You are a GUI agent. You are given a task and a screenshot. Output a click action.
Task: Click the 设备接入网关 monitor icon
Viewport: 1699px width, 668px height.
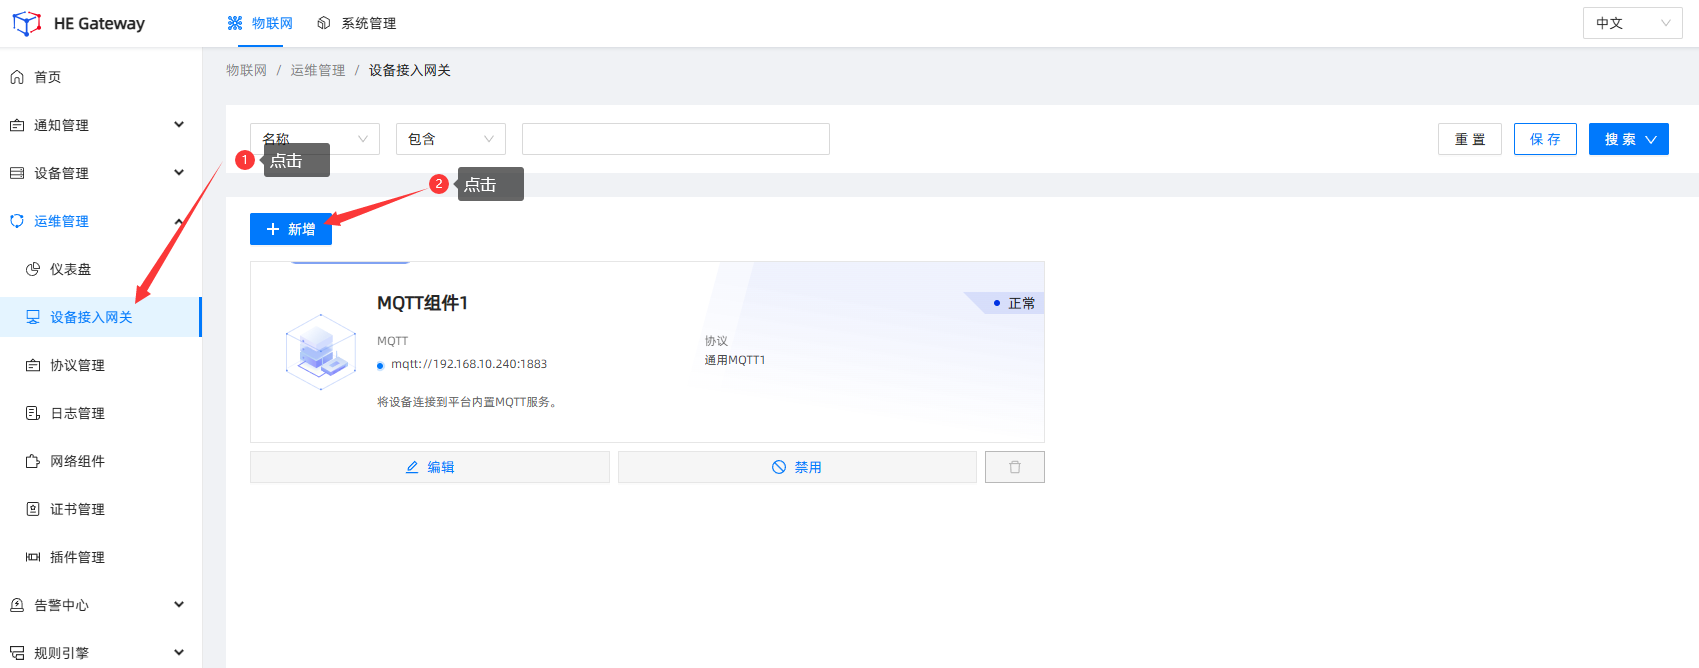33,317
